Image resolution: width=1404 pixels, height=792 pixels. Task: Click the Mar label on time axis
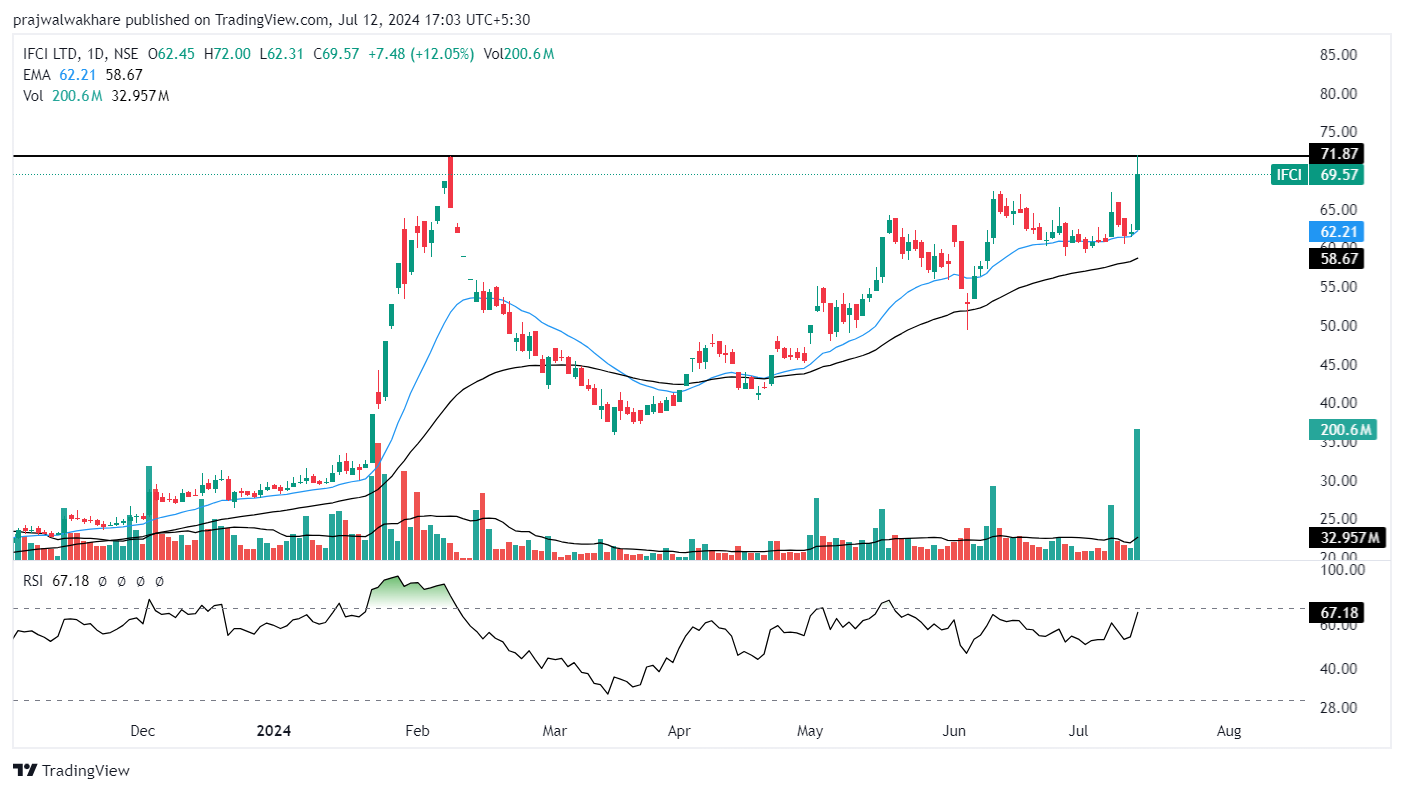[554, 731]
